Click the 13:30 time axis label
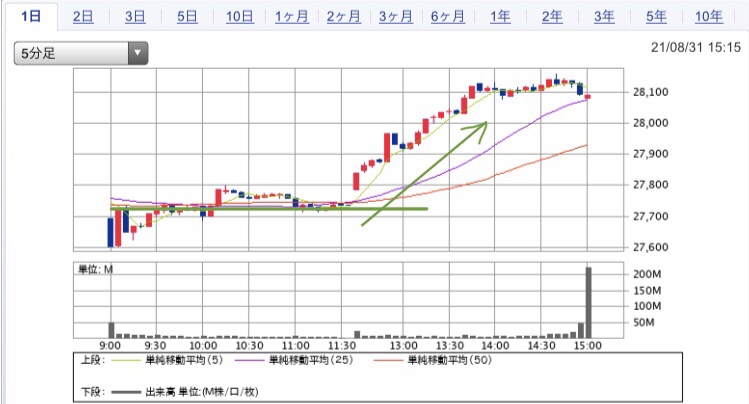Screen dimensions: 749x404 pyautogui.click(x=449, y=346)
